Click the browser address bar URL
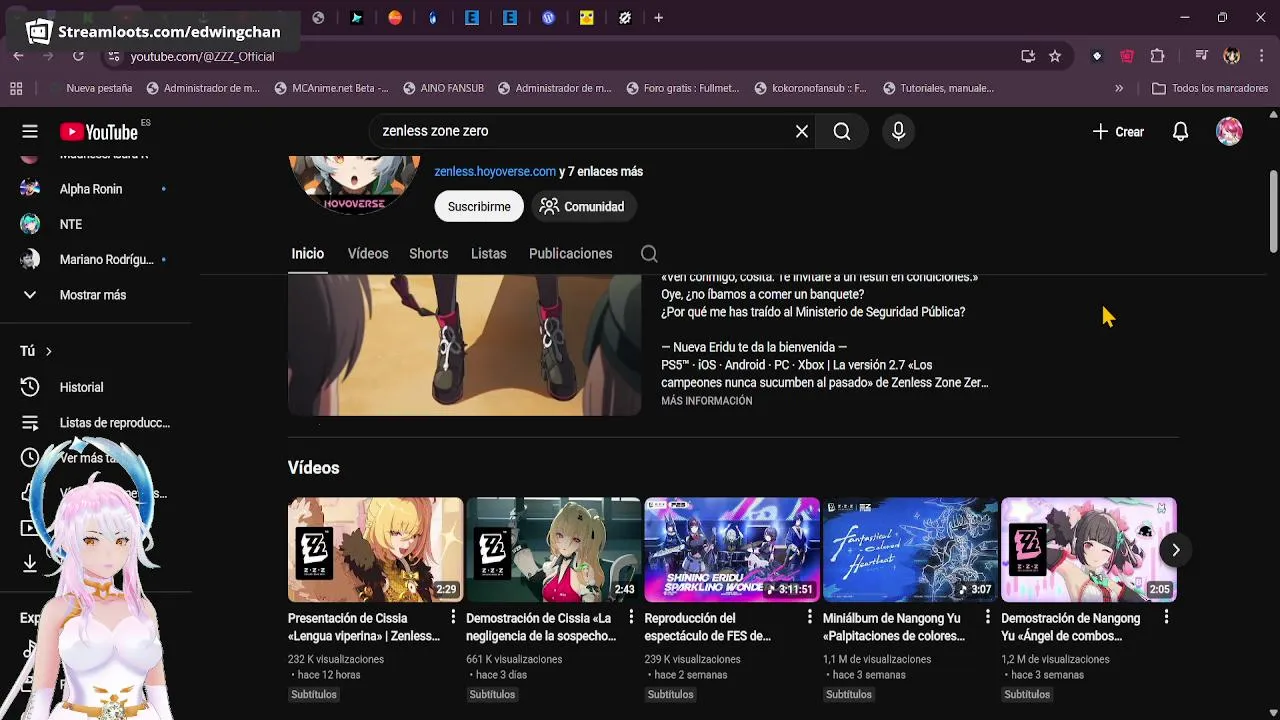 coord(202,56)
